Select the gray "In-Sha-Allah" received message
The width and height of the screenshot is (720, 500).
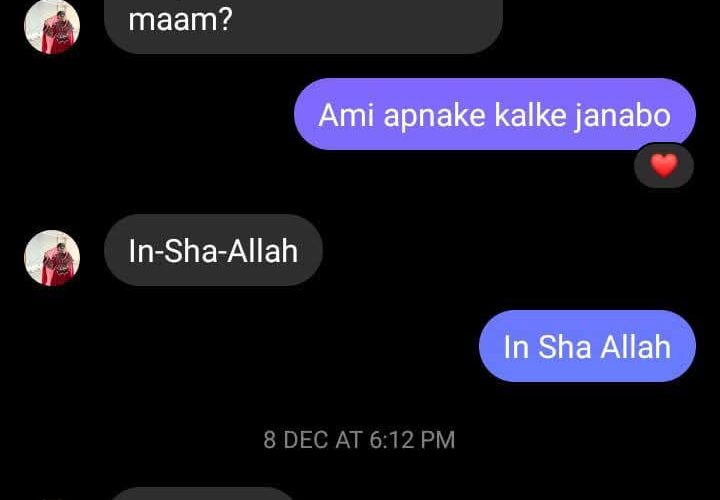(x=213, y=250)
